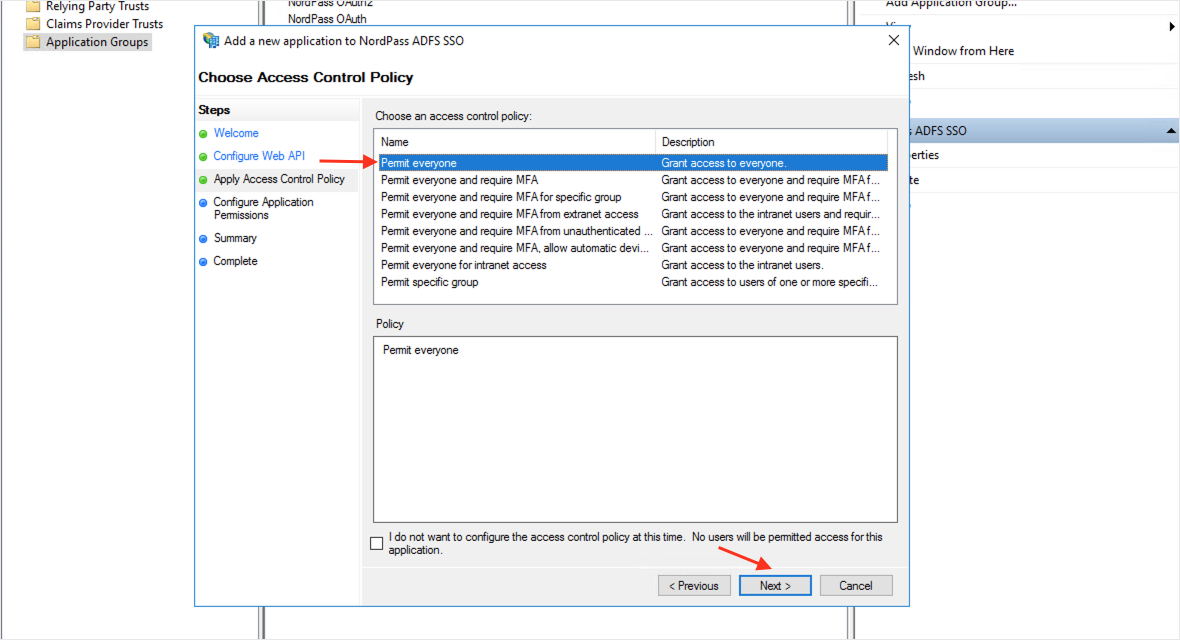The width and height of the screenshot is (1180, 640).
Task: Click the Relying Party Trusts folder icon
Action: 33,6
